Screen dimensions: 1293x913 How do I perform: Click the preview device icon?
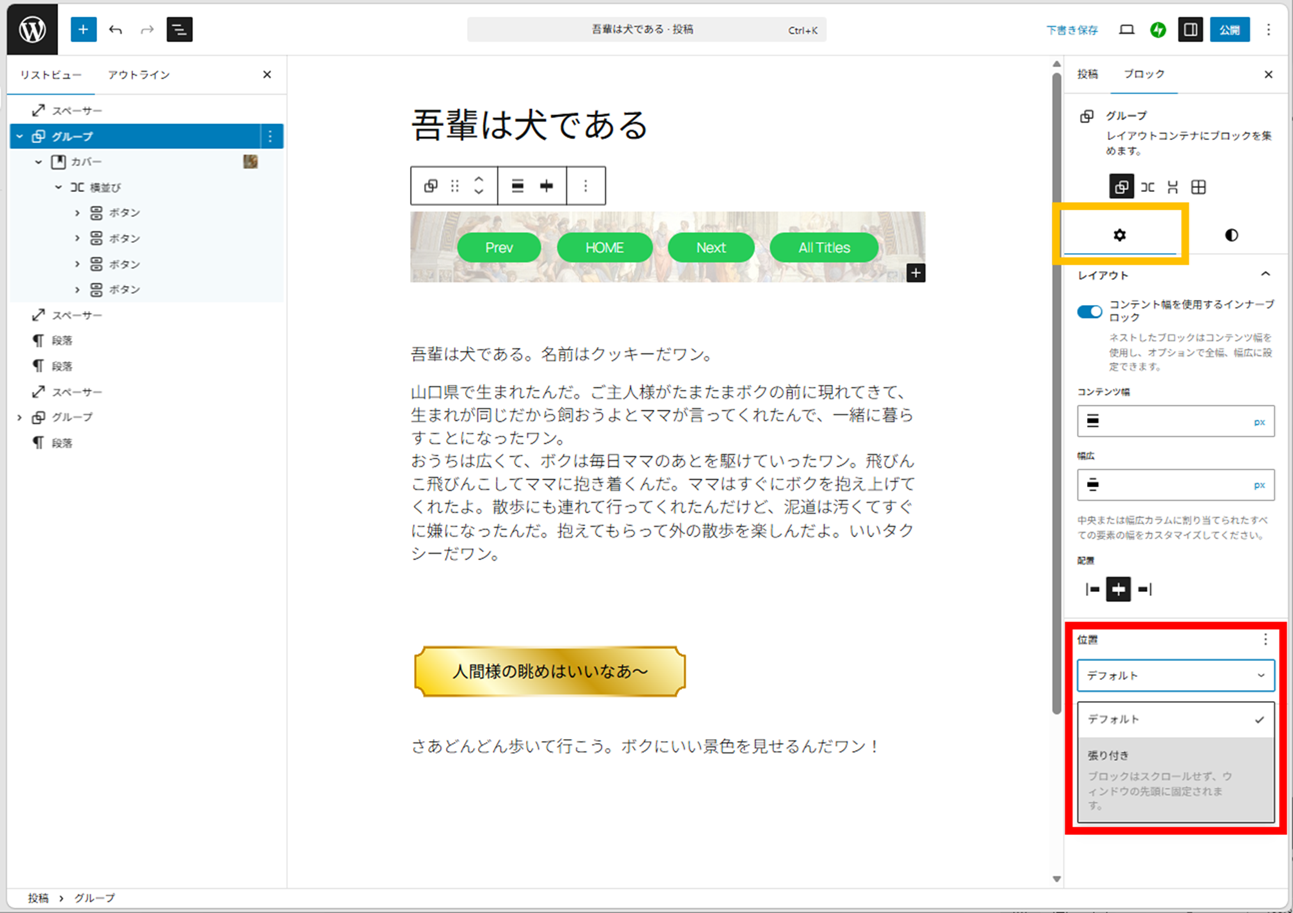[1126, 30]
